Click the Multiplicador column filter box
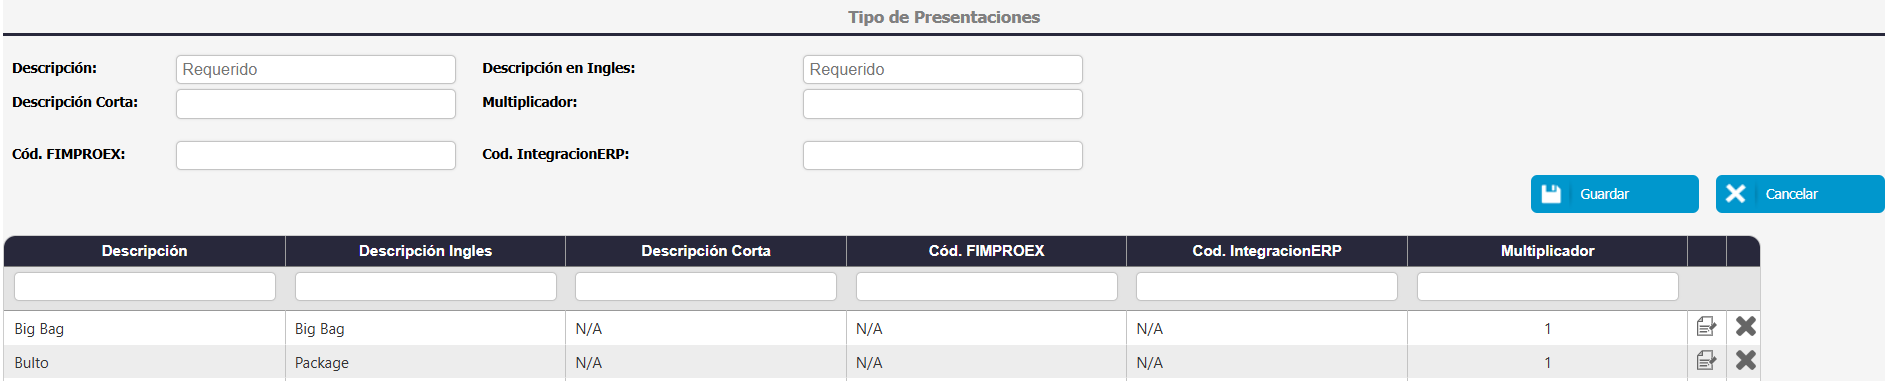Viewport: 1893px width, 381px height. pyautogui.click(x=1547, y=287)
